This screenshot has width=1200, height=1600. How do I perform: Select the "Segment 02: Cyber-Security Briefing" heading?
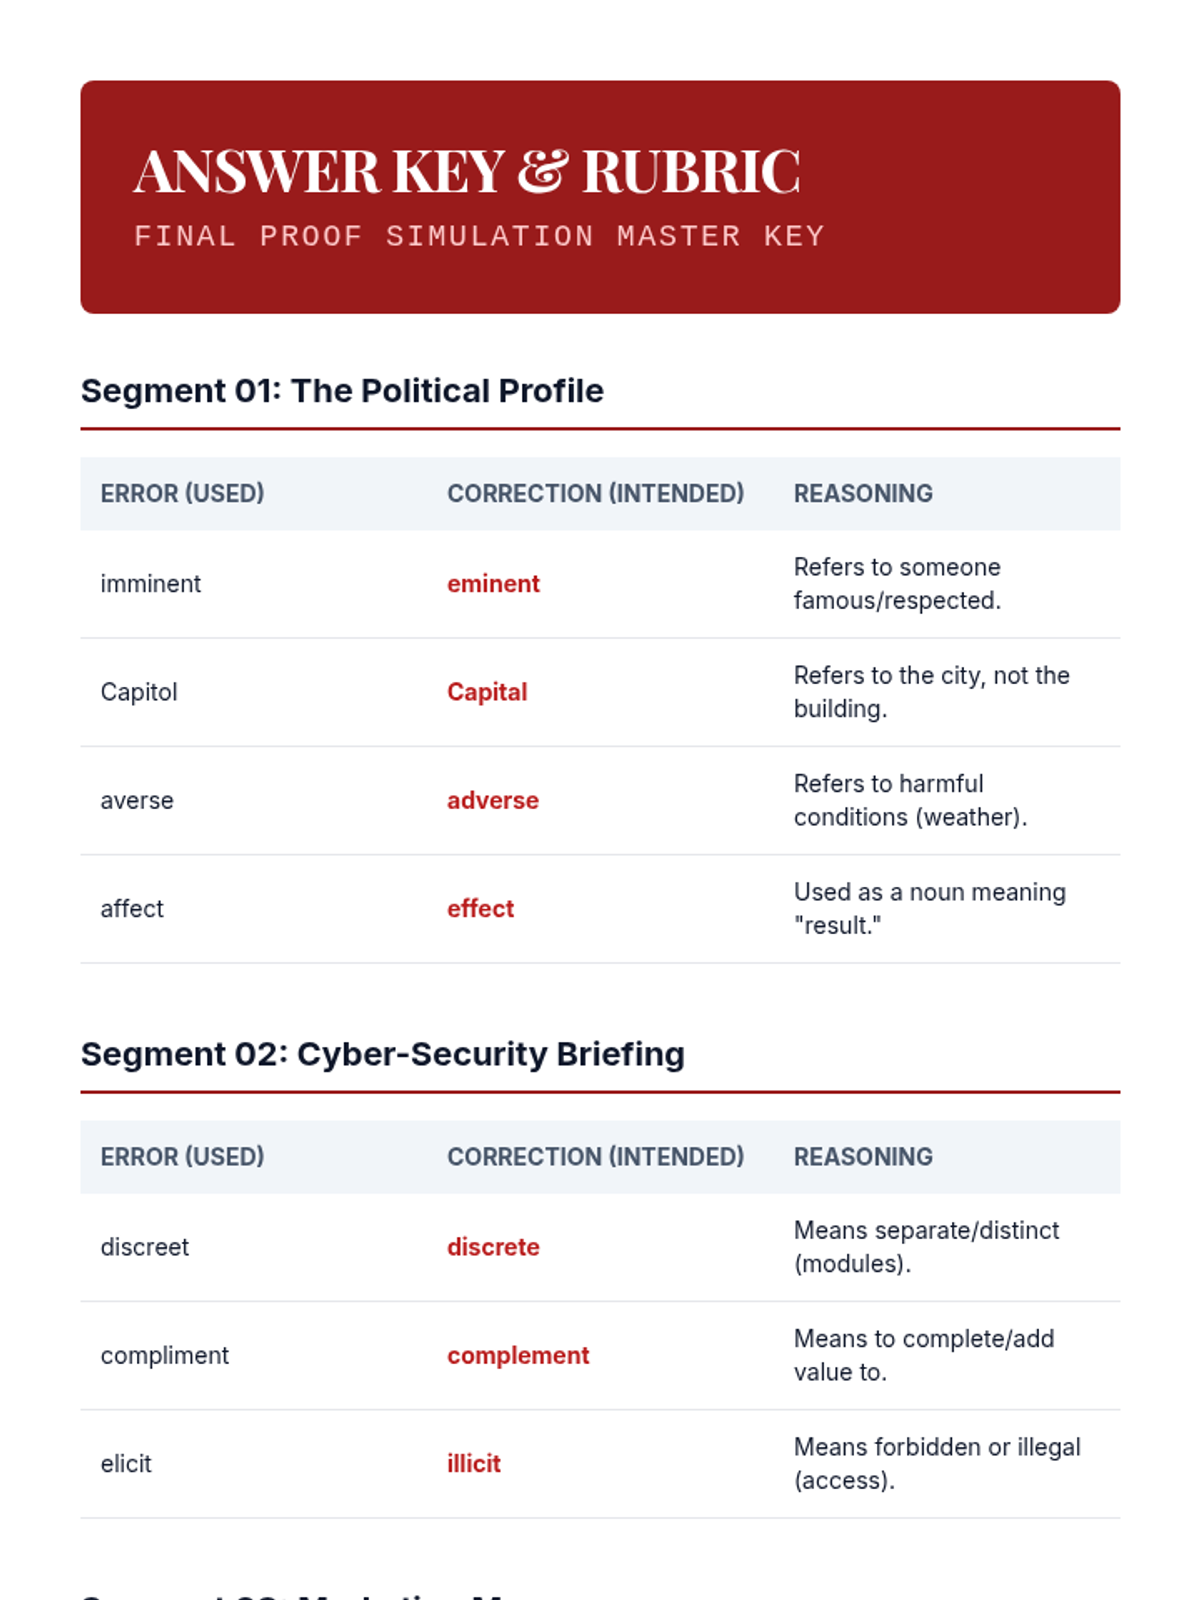383,1054
